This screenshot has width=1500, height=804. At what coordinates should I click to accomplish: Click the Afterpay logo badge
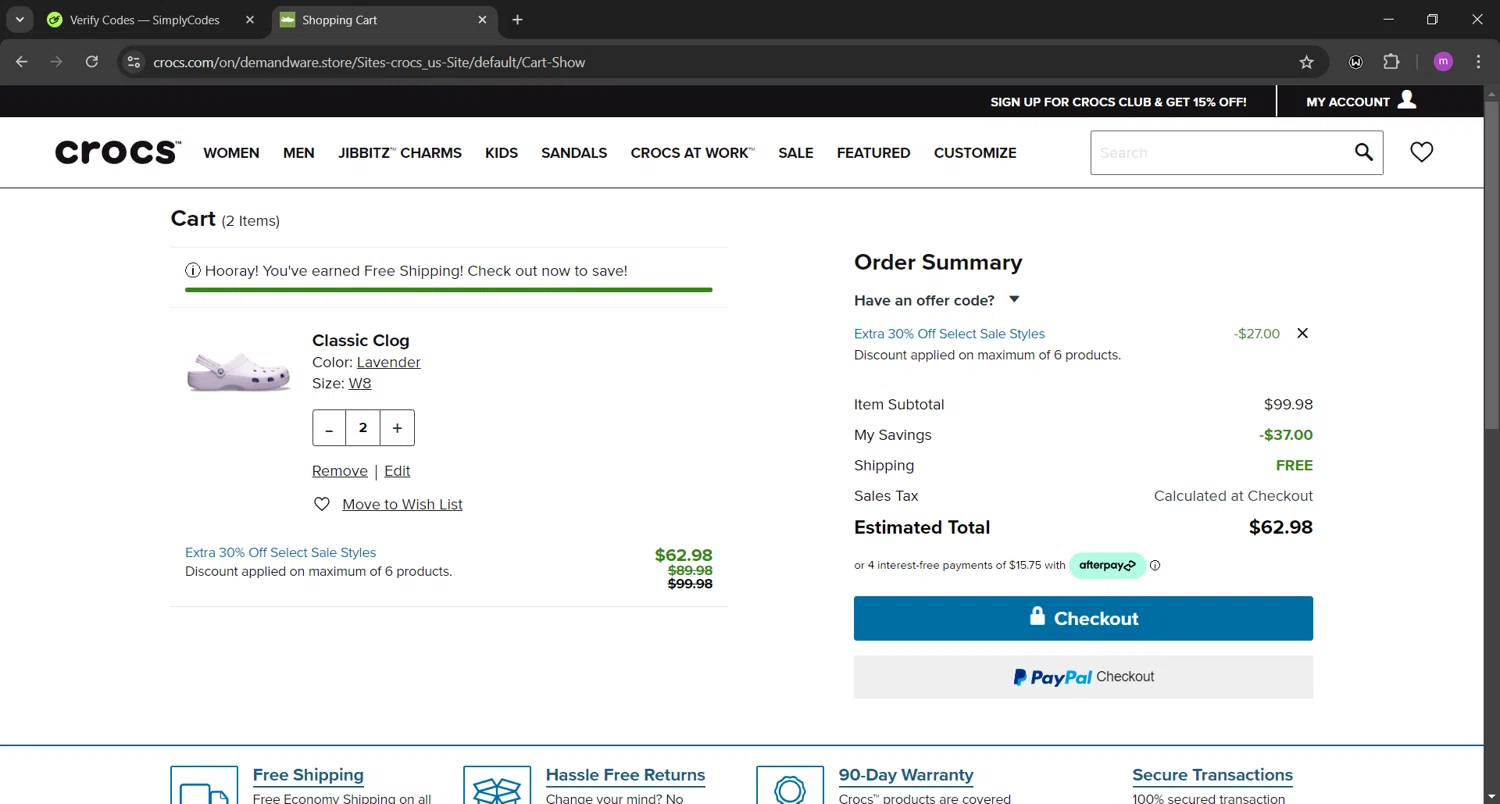1107,566
